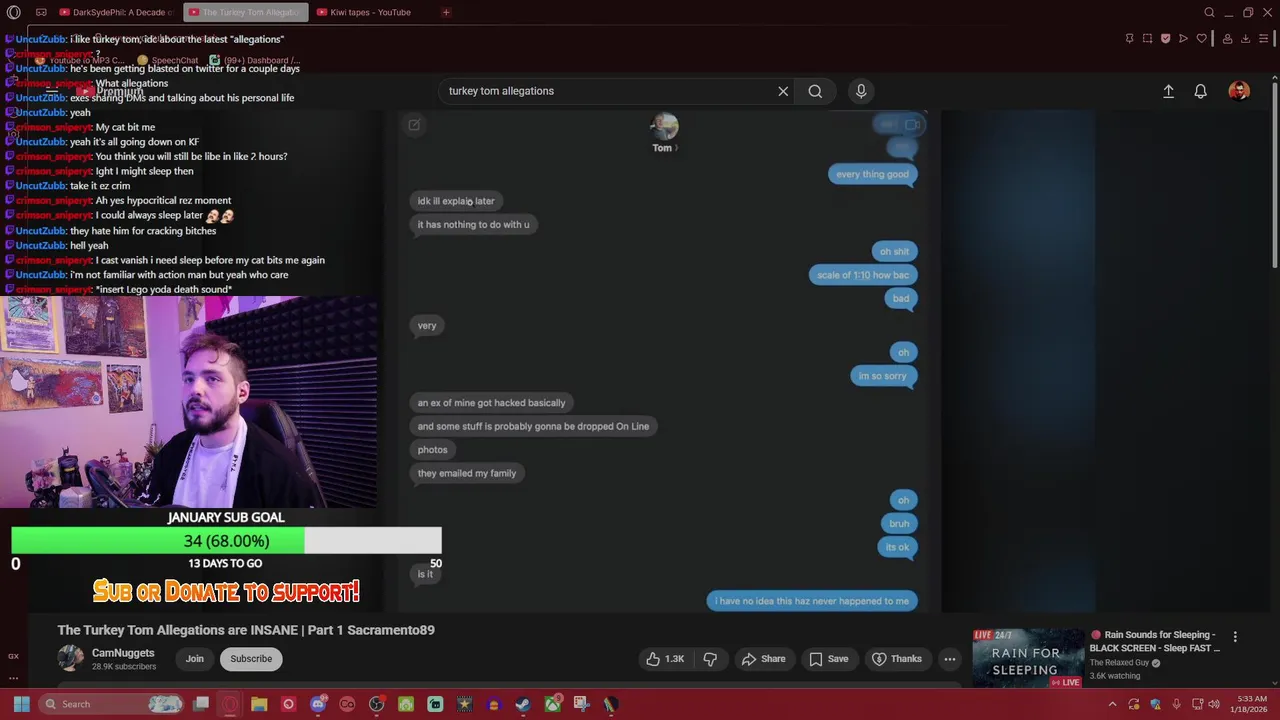This screenshot has height=720, width=1280.
Task: Click the Share button
Action: coord(763,659)
